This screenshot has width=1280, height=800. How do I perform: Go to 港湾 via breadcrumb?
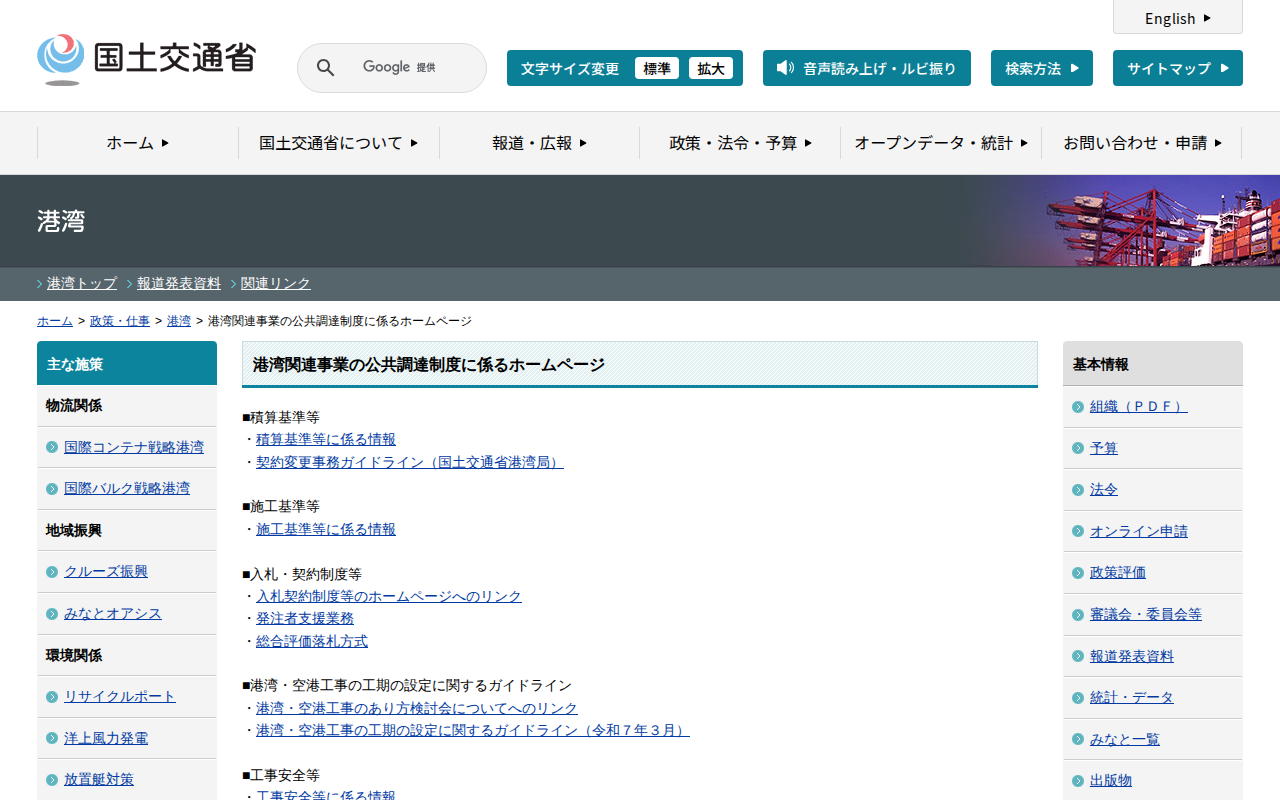[179, 321]
